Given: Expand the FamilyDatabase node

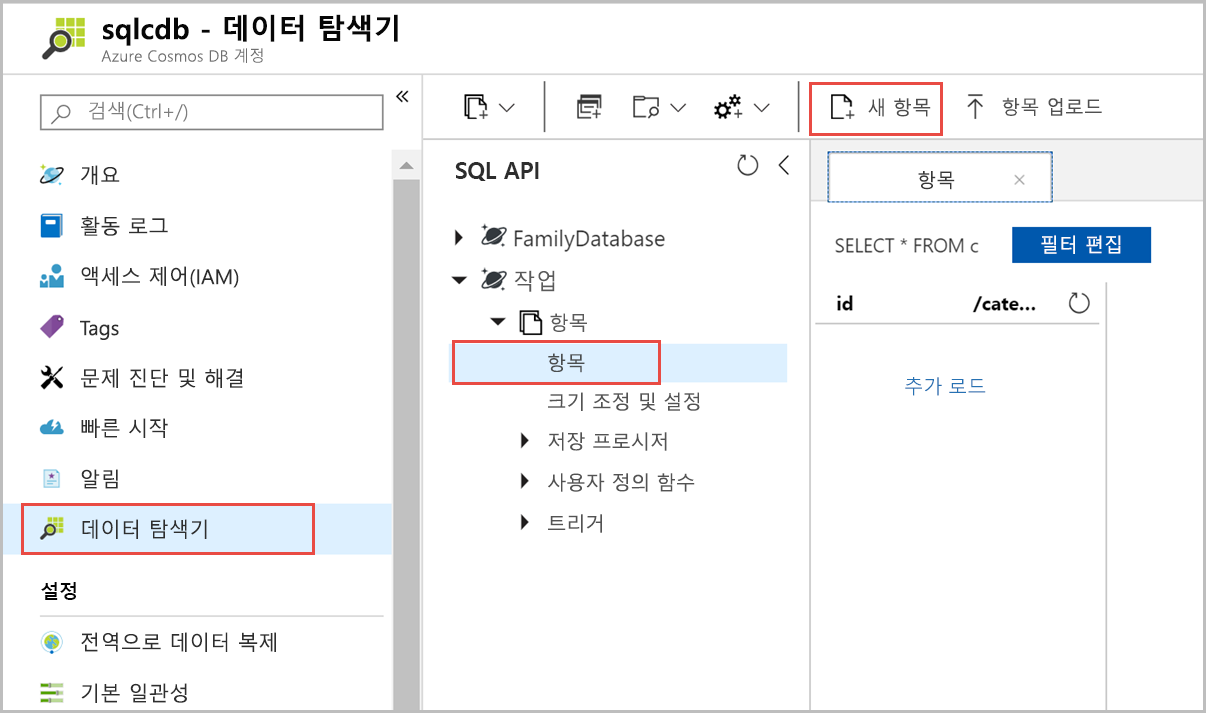Looking at the screenshot, I should pos(459,238).
